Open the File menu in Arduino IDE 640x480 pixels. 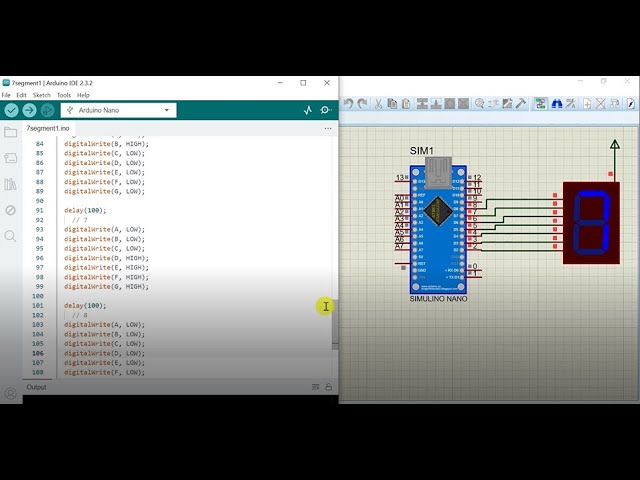click(x=6, y=95)
